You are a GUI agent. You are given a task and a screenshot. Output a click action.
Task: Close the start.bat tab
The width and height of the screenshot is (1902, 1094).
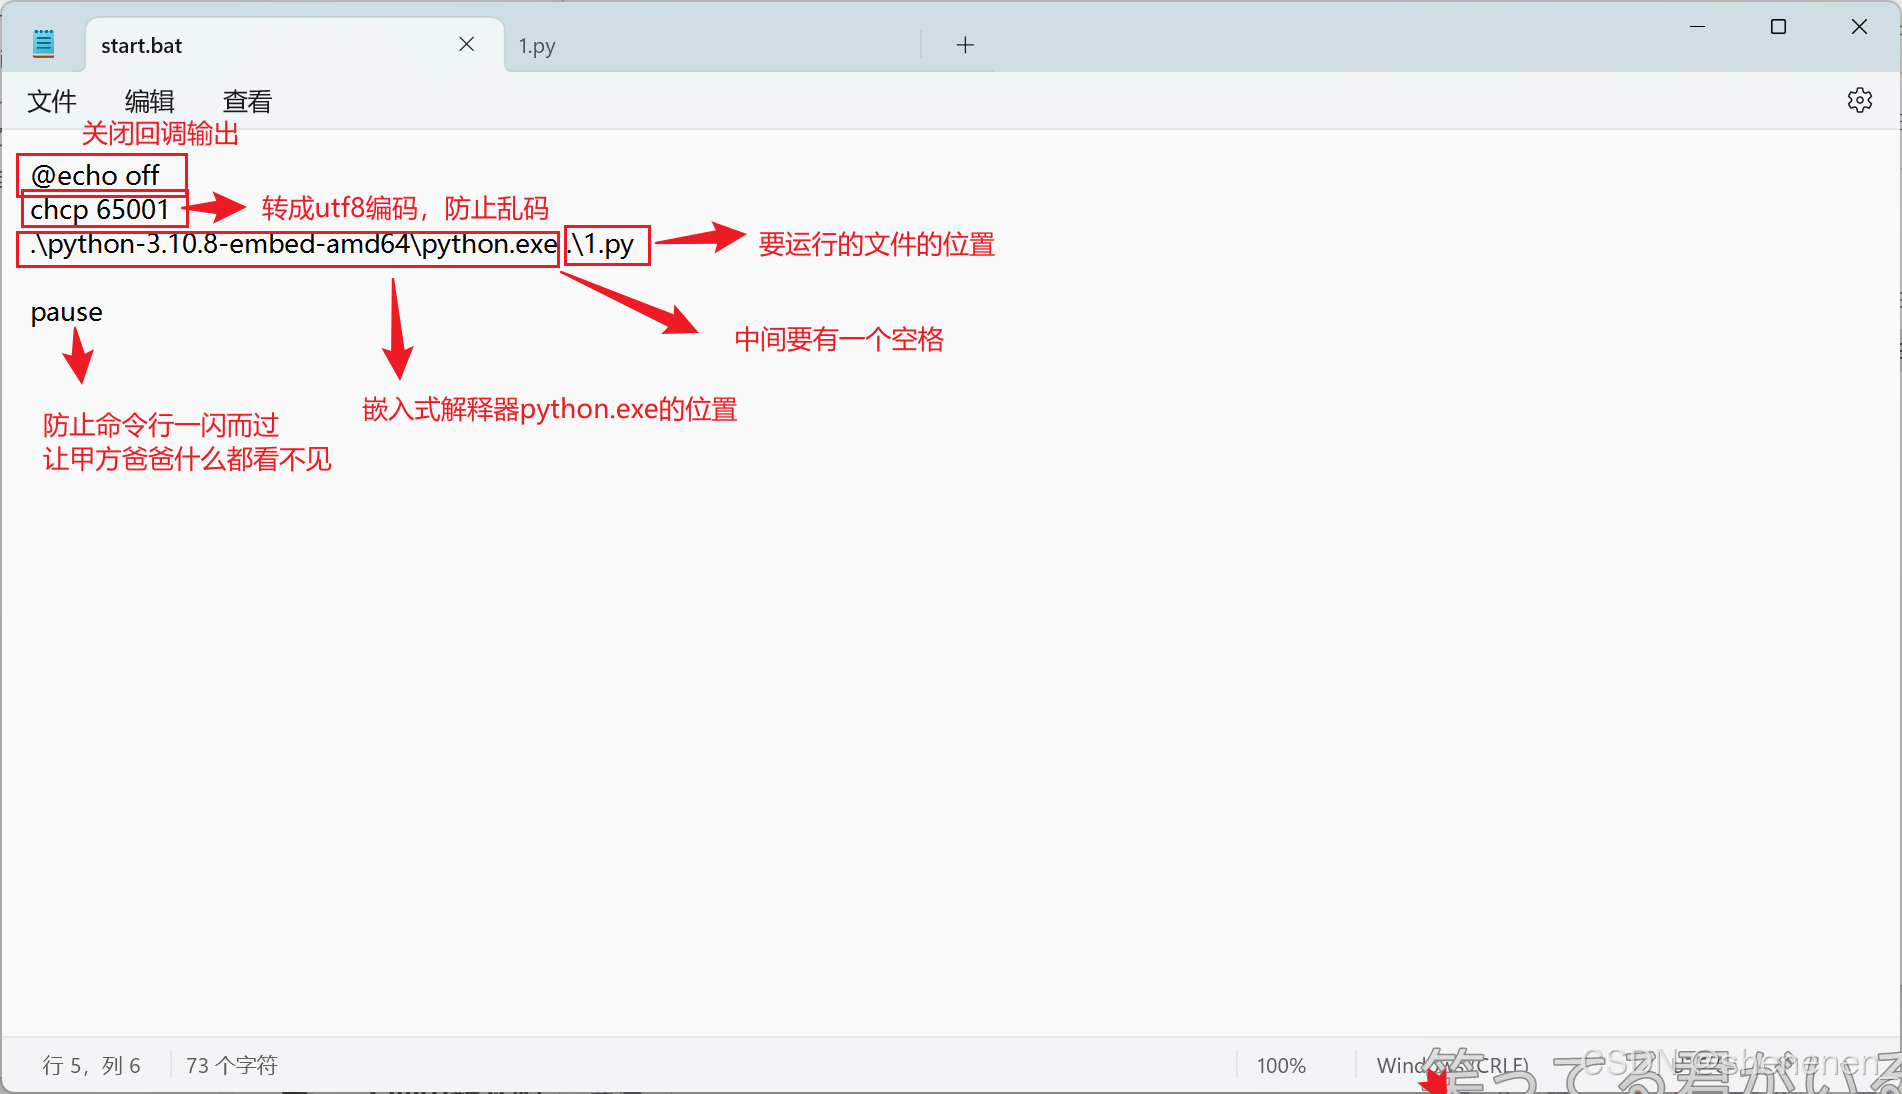466,44
